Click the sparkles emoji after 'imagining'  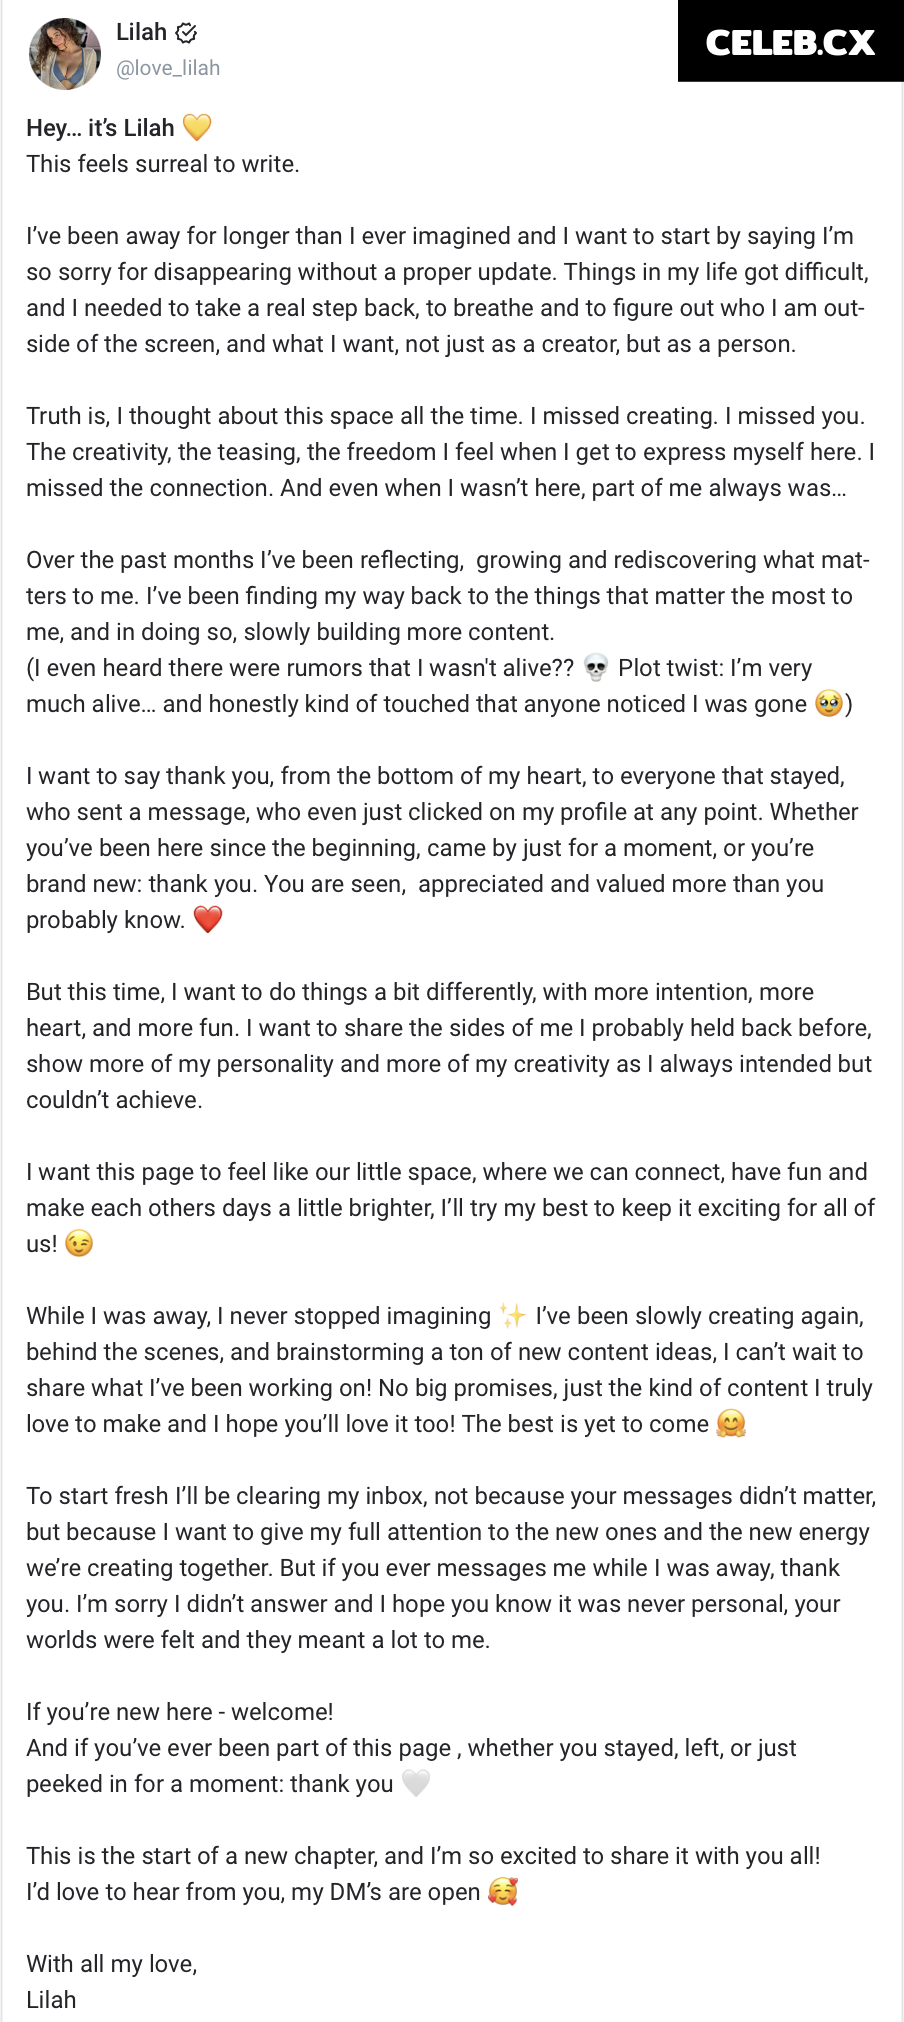(x=513, y=1315)
